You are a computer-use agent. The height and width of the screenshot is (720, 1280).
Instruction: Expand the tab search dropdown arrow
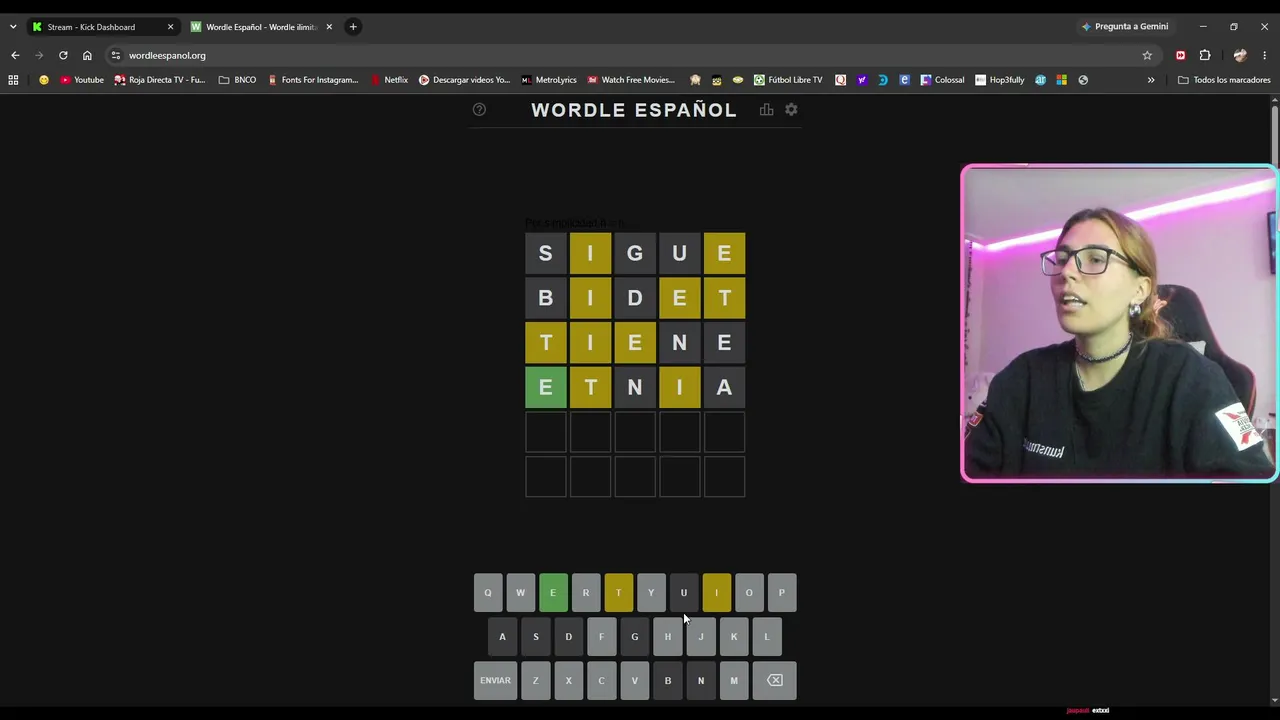point(13,27)
